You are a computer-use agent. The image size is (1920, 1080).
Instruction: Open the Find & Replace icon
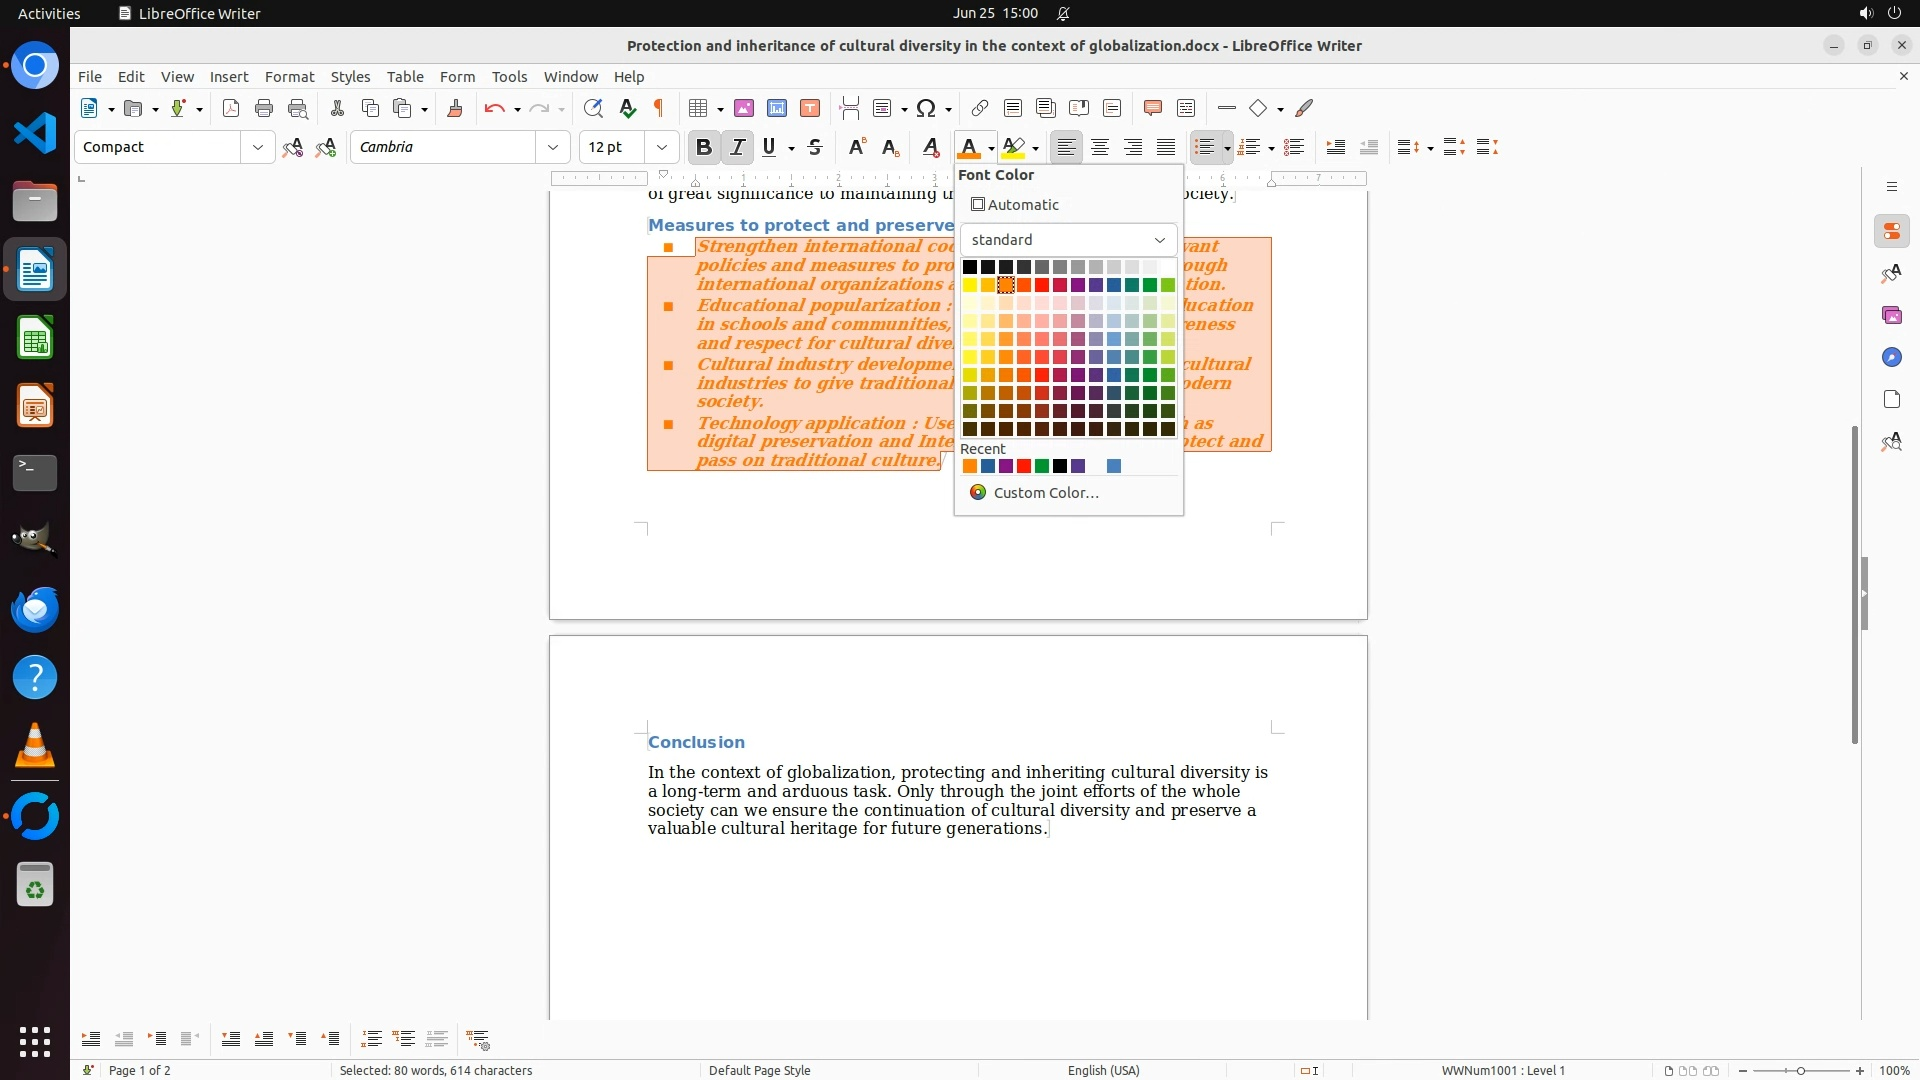point(593,108)
